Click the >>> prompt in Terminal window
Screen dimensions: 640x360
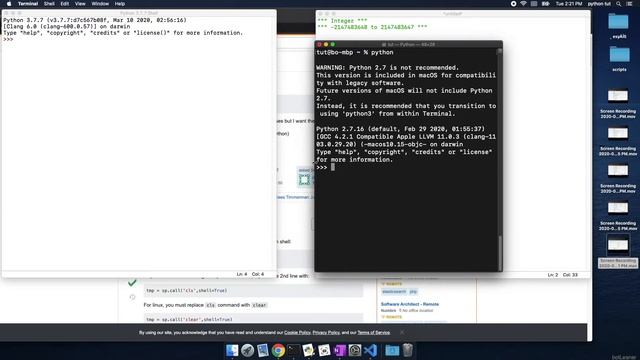[322, 167]
